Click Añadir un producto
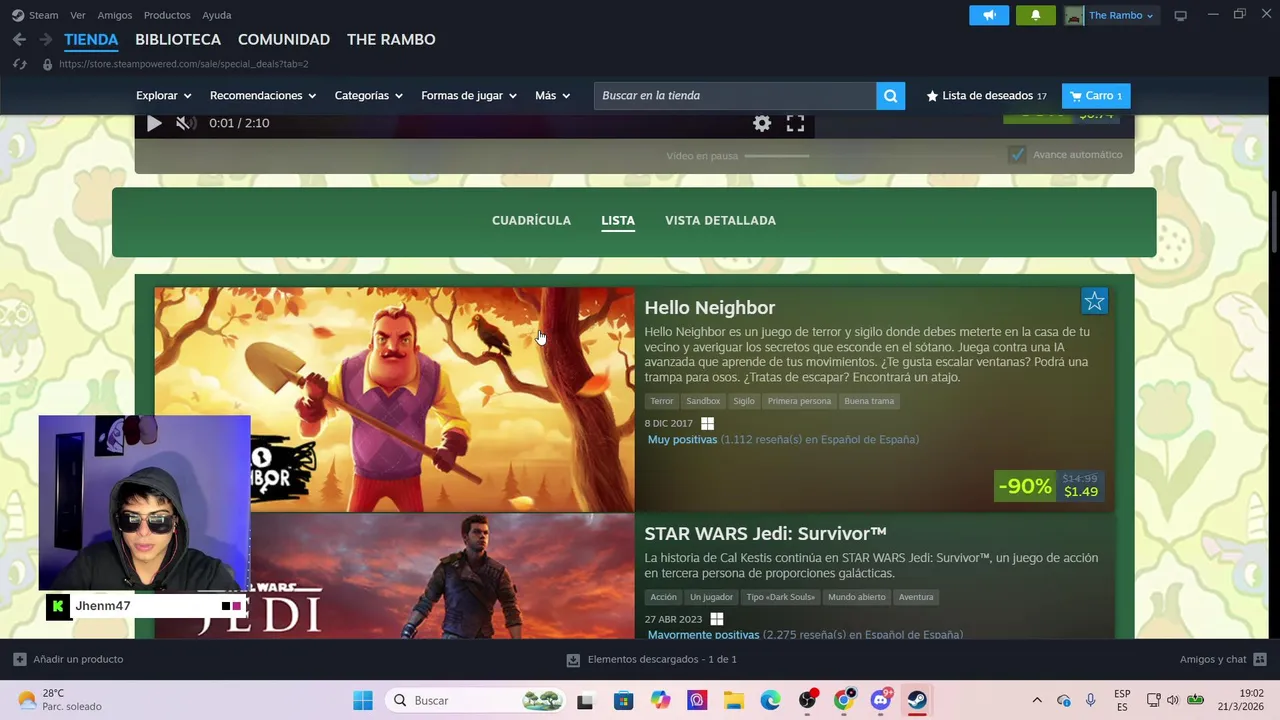Screen dimensions: 1280x720 (68, 659)
